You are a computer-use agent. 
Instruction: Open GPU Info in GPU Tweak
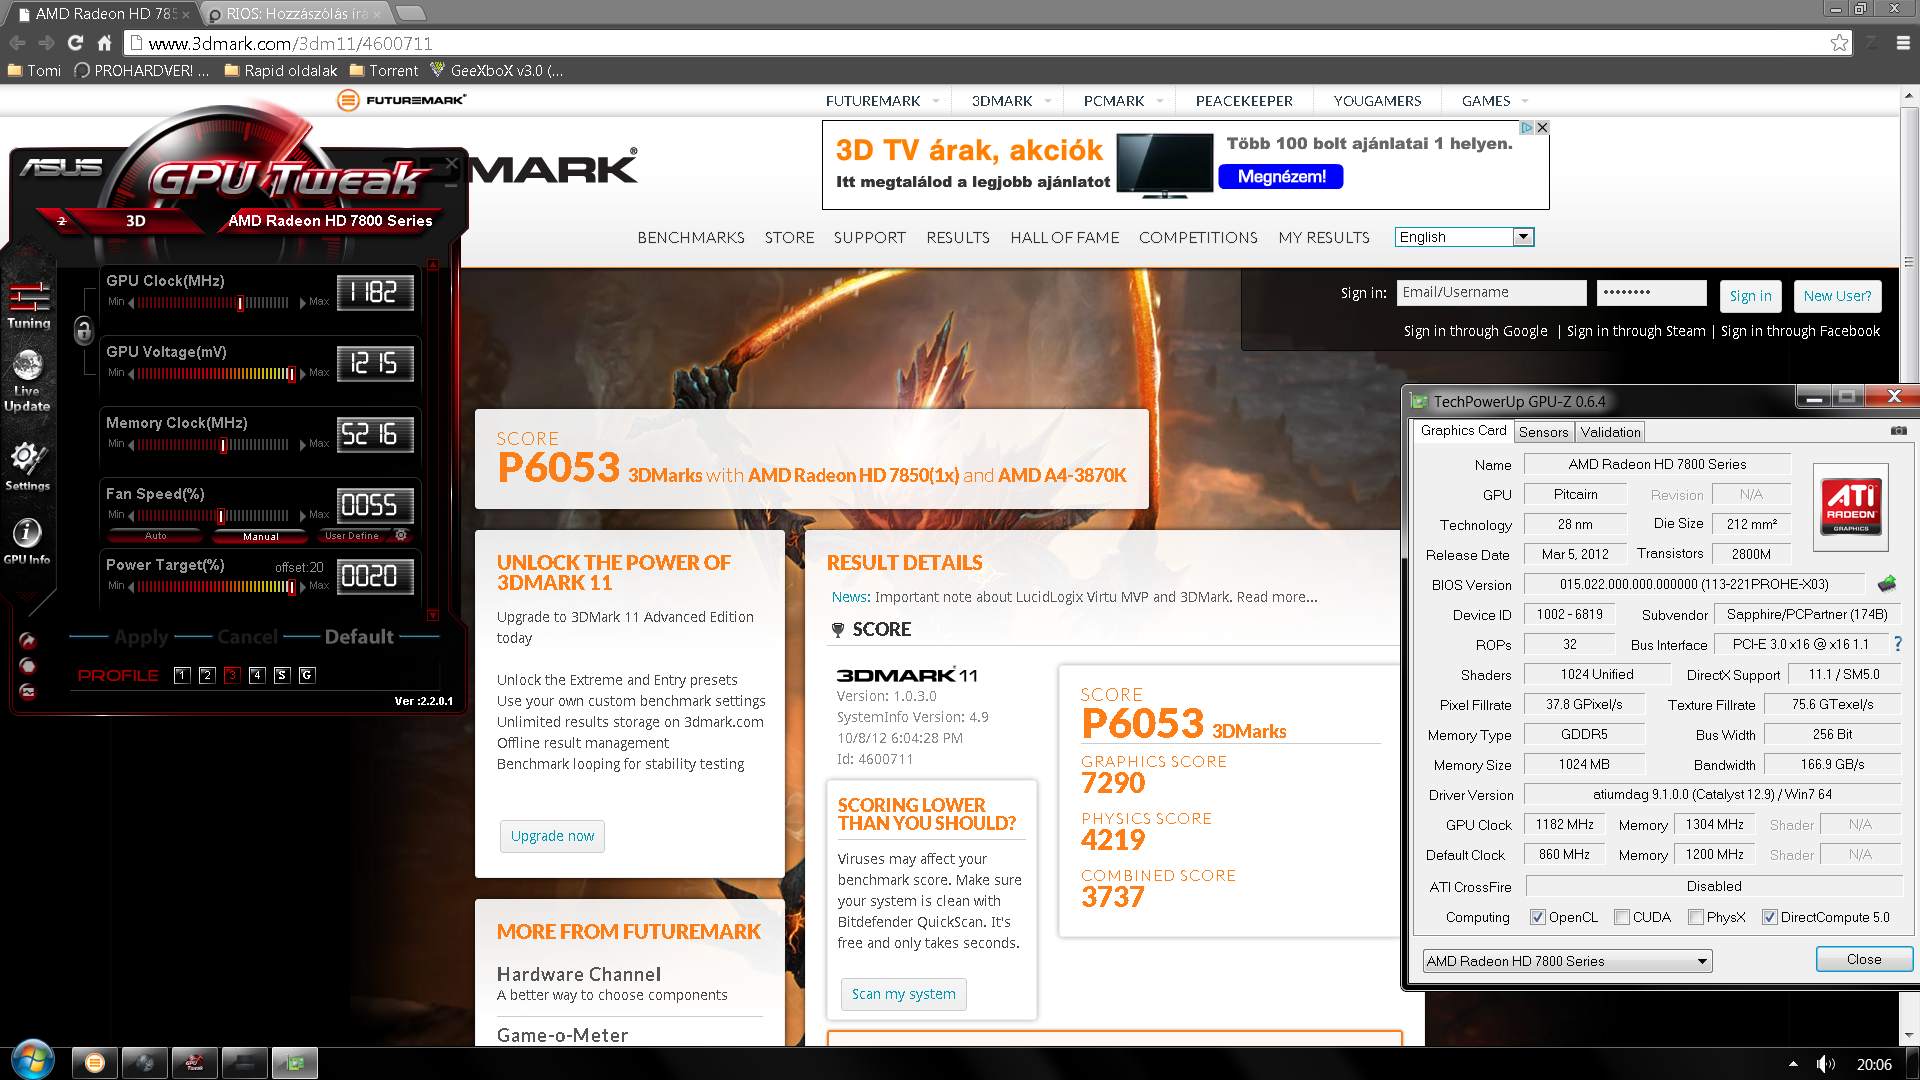[x=27, y=541]
